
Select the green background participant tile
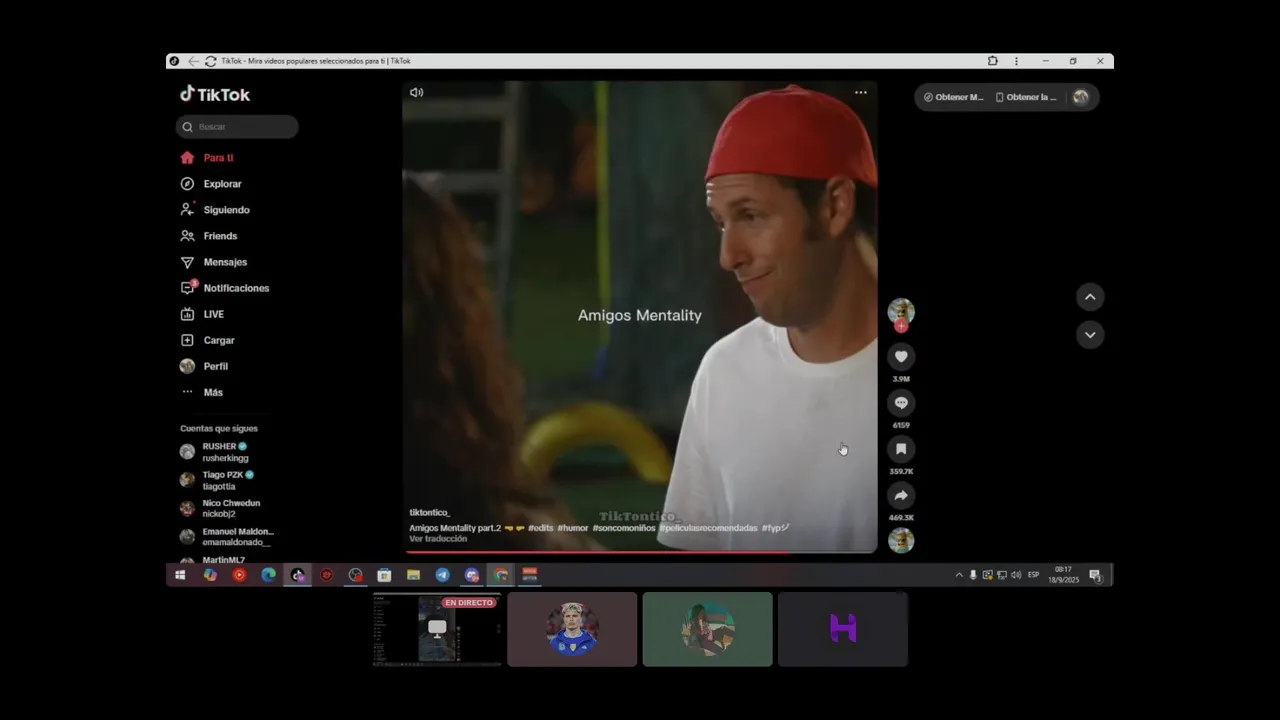pos(708,629)
